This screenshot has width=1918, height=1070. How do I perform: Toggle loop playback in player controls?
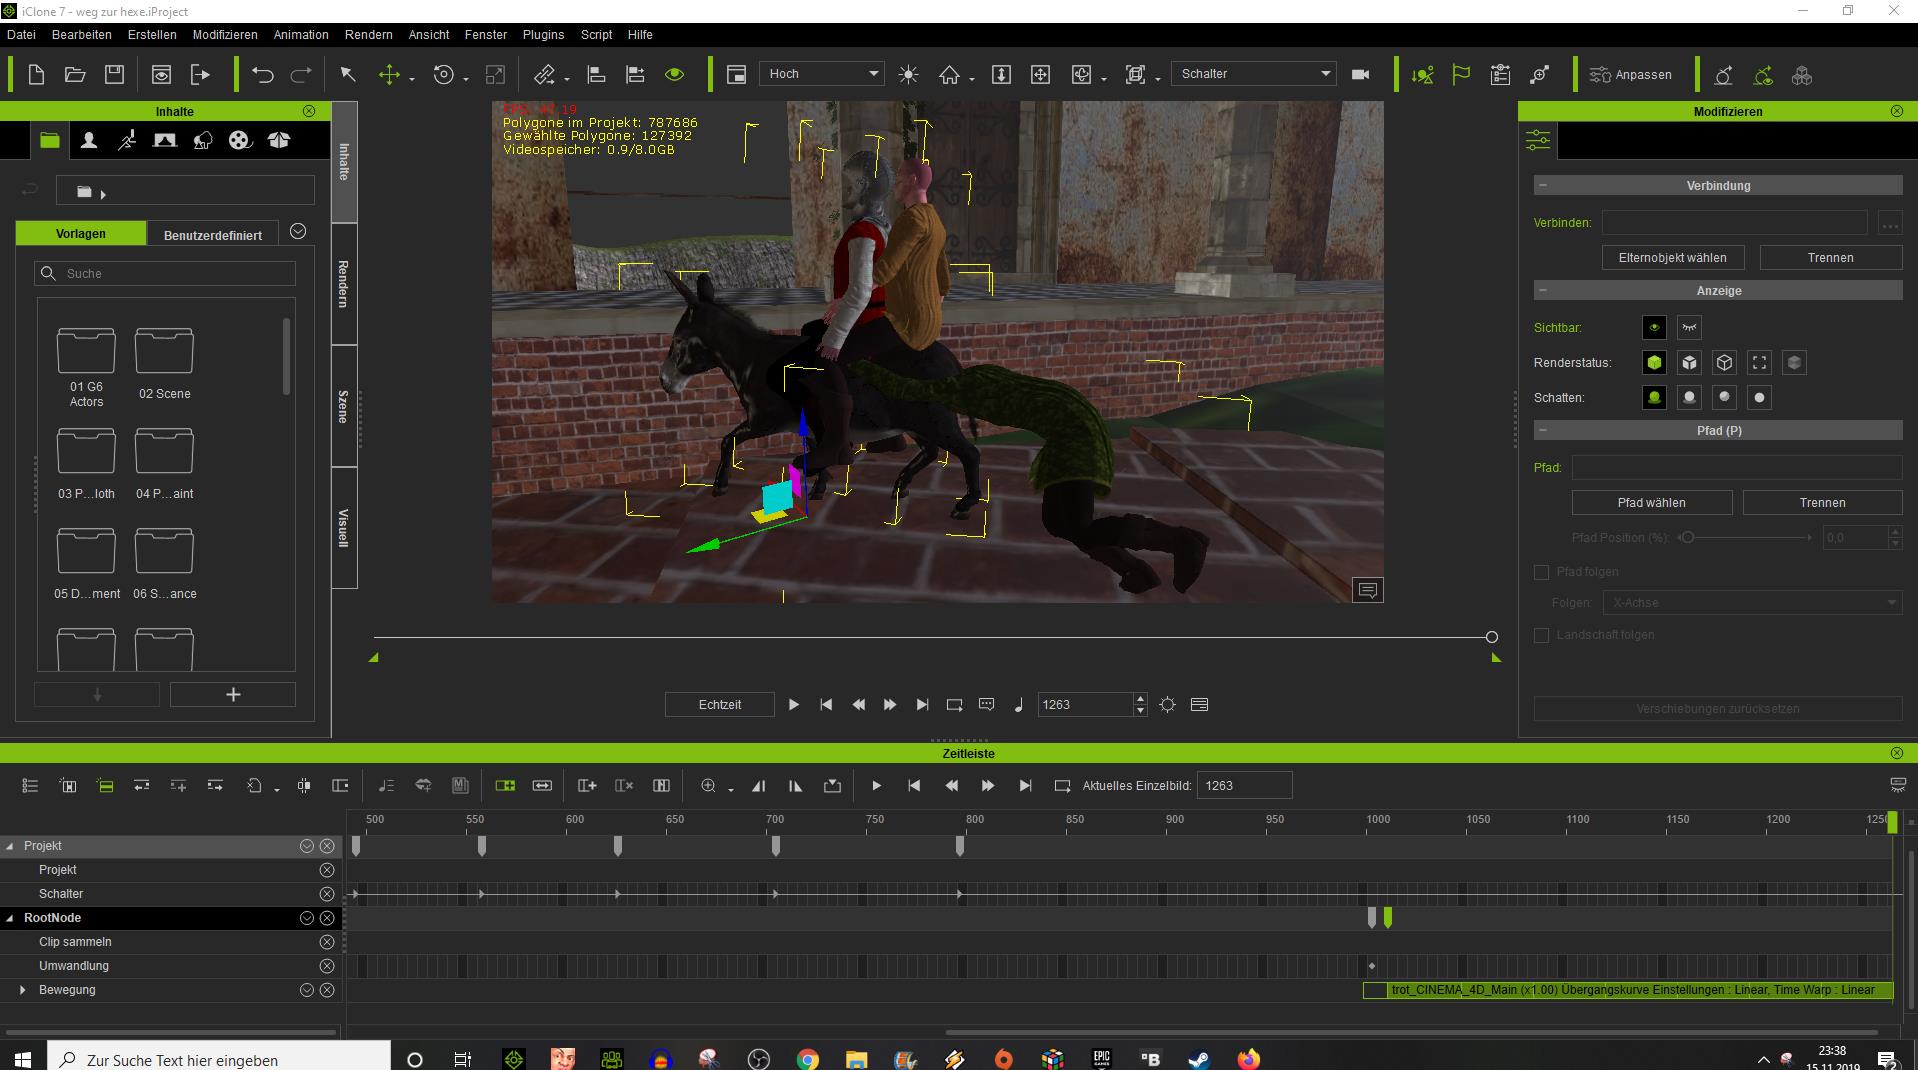954,705
